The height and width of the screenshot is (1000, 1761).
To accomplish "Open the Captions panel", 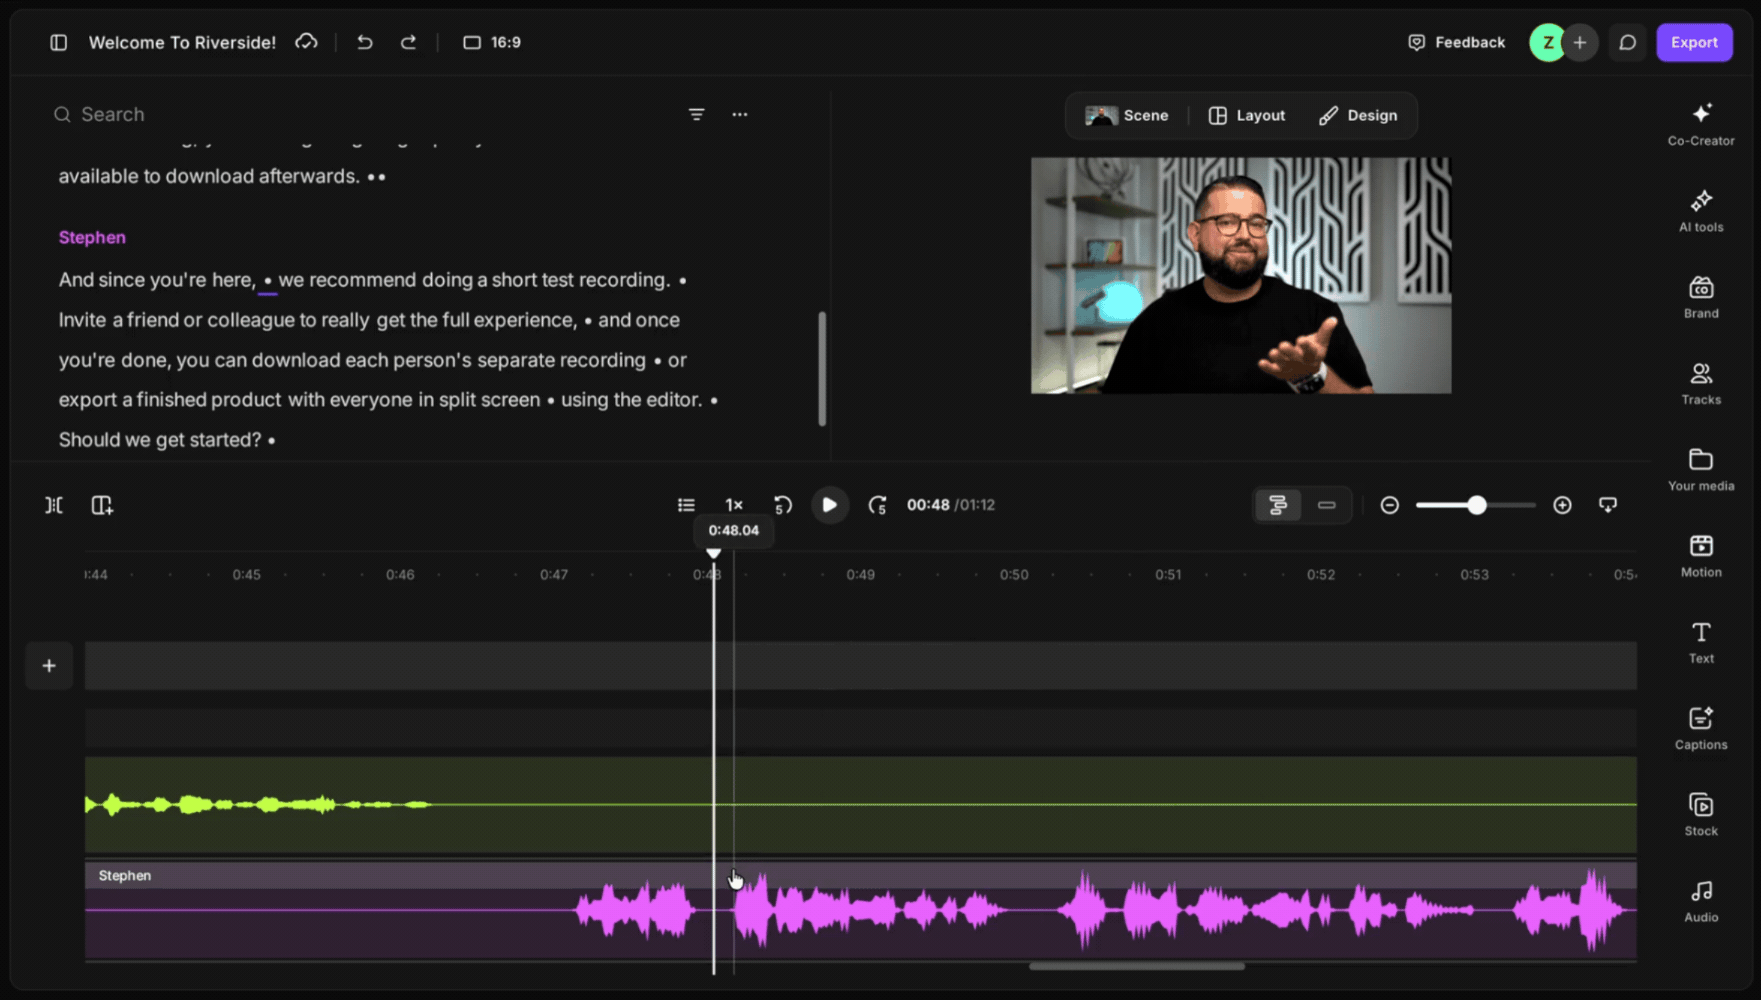I will (x=1701, y=728).
